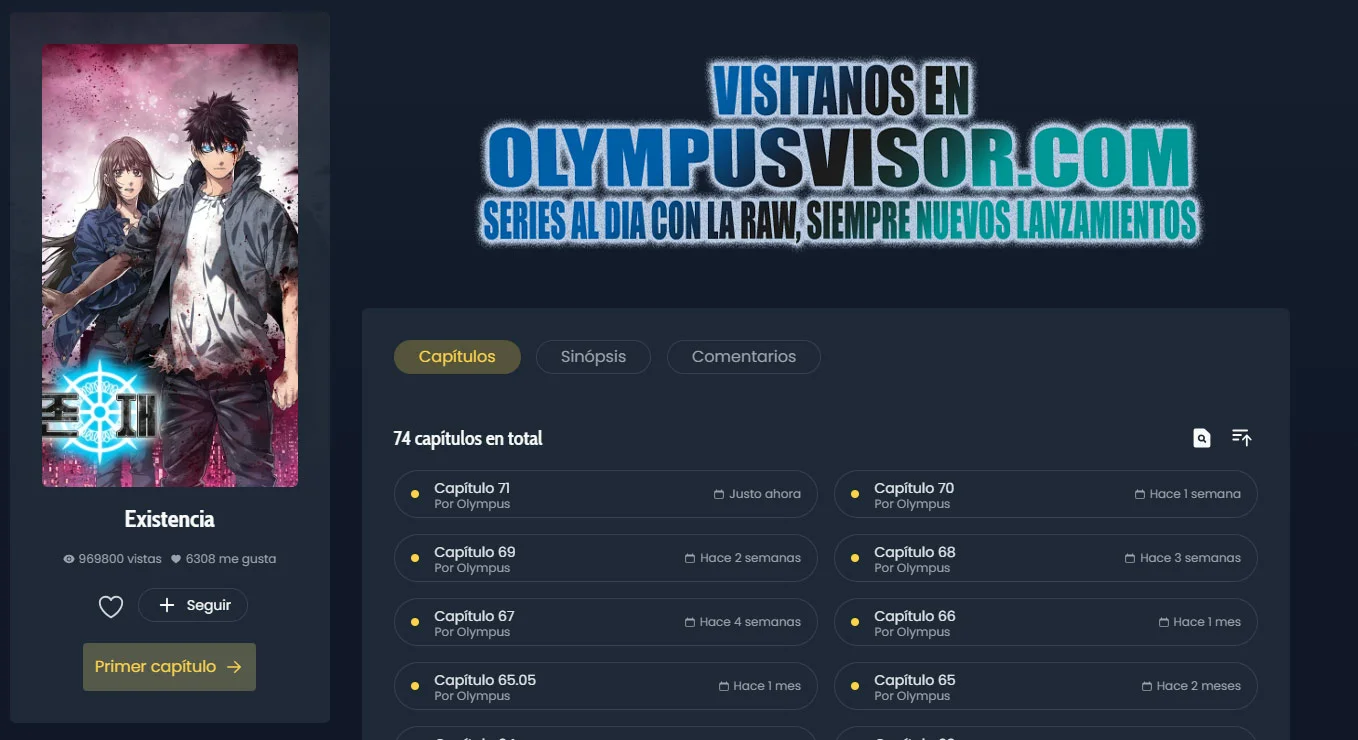Click the plus icon in Seguir button
The image size is (1358, 740).
pos(167,605)
